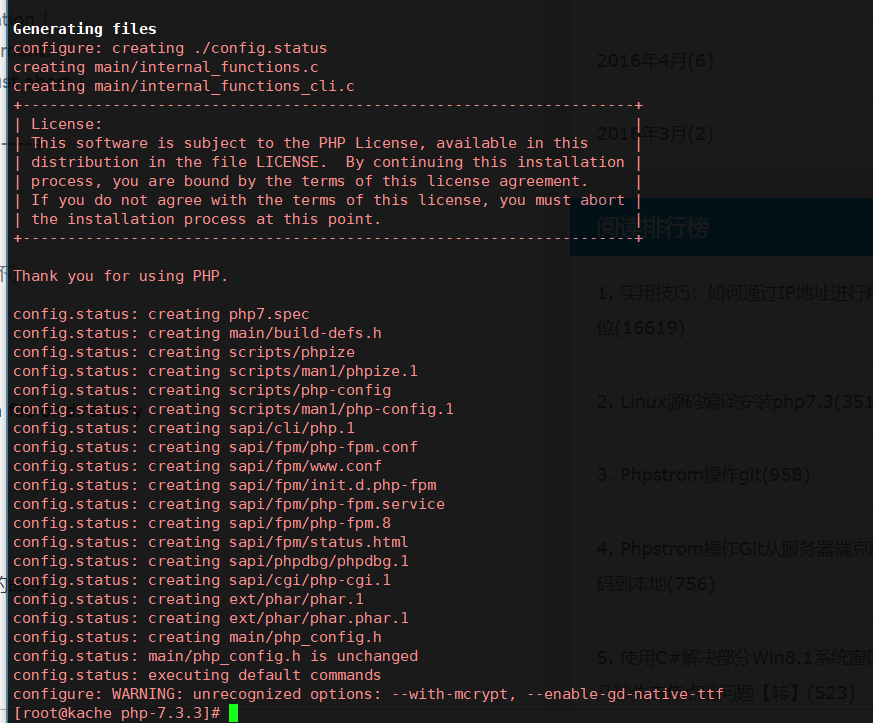Image resolution: width=873 pixels, height=723 pixels.
Task: Click the 'creating scripts/man1/php-config.1' line
Action: tap(233, 409)
